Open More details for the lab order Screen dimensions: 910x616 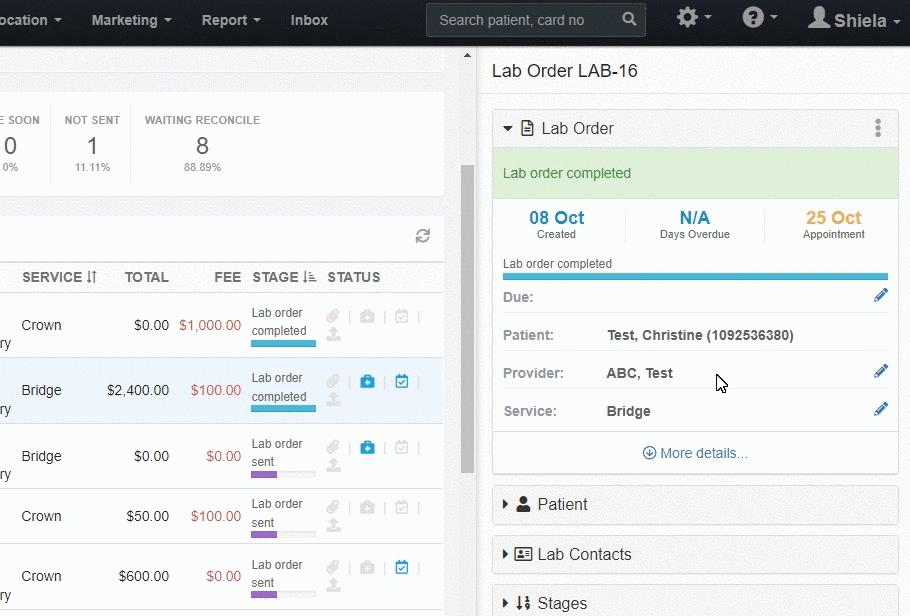tap(694, 453)
